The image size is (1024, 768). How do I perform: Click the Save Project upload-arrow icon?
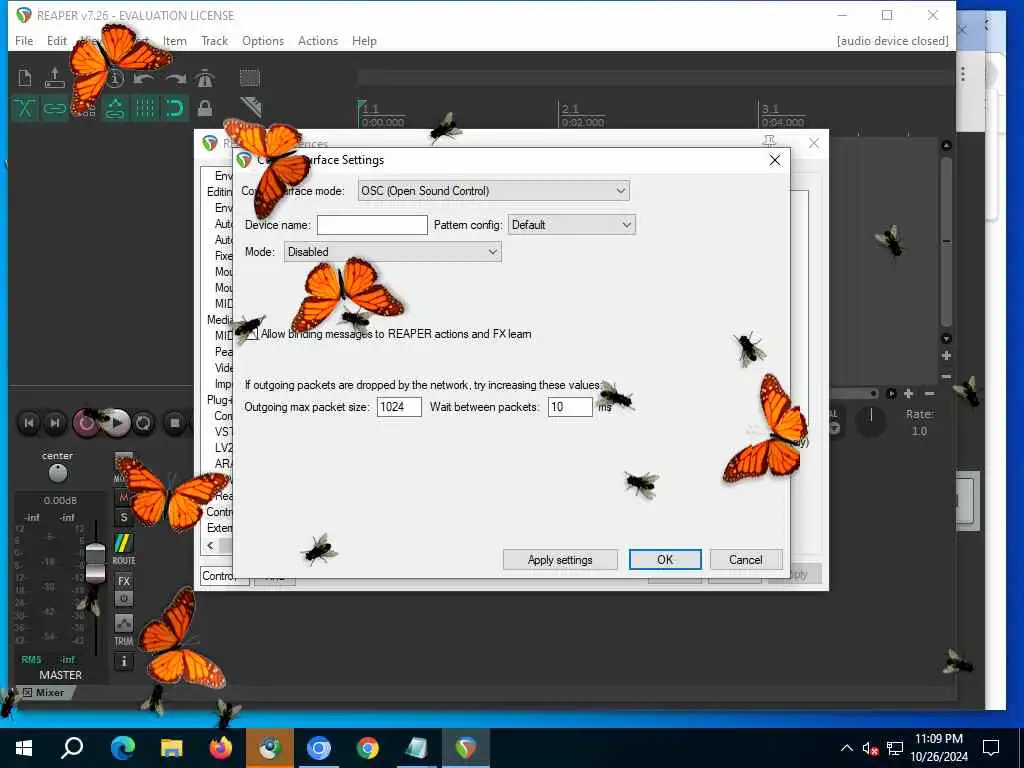(55, 78)
